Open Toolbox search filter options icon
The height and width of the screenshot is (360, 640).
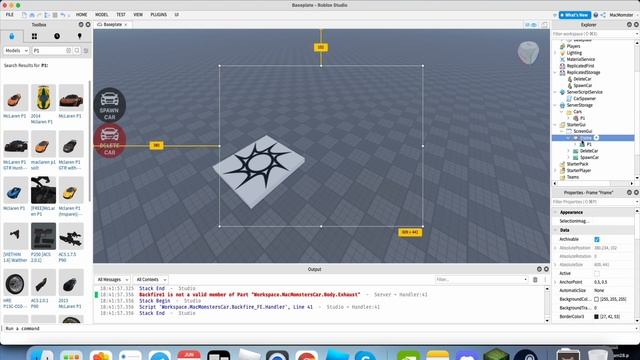[x=86, y=51]
